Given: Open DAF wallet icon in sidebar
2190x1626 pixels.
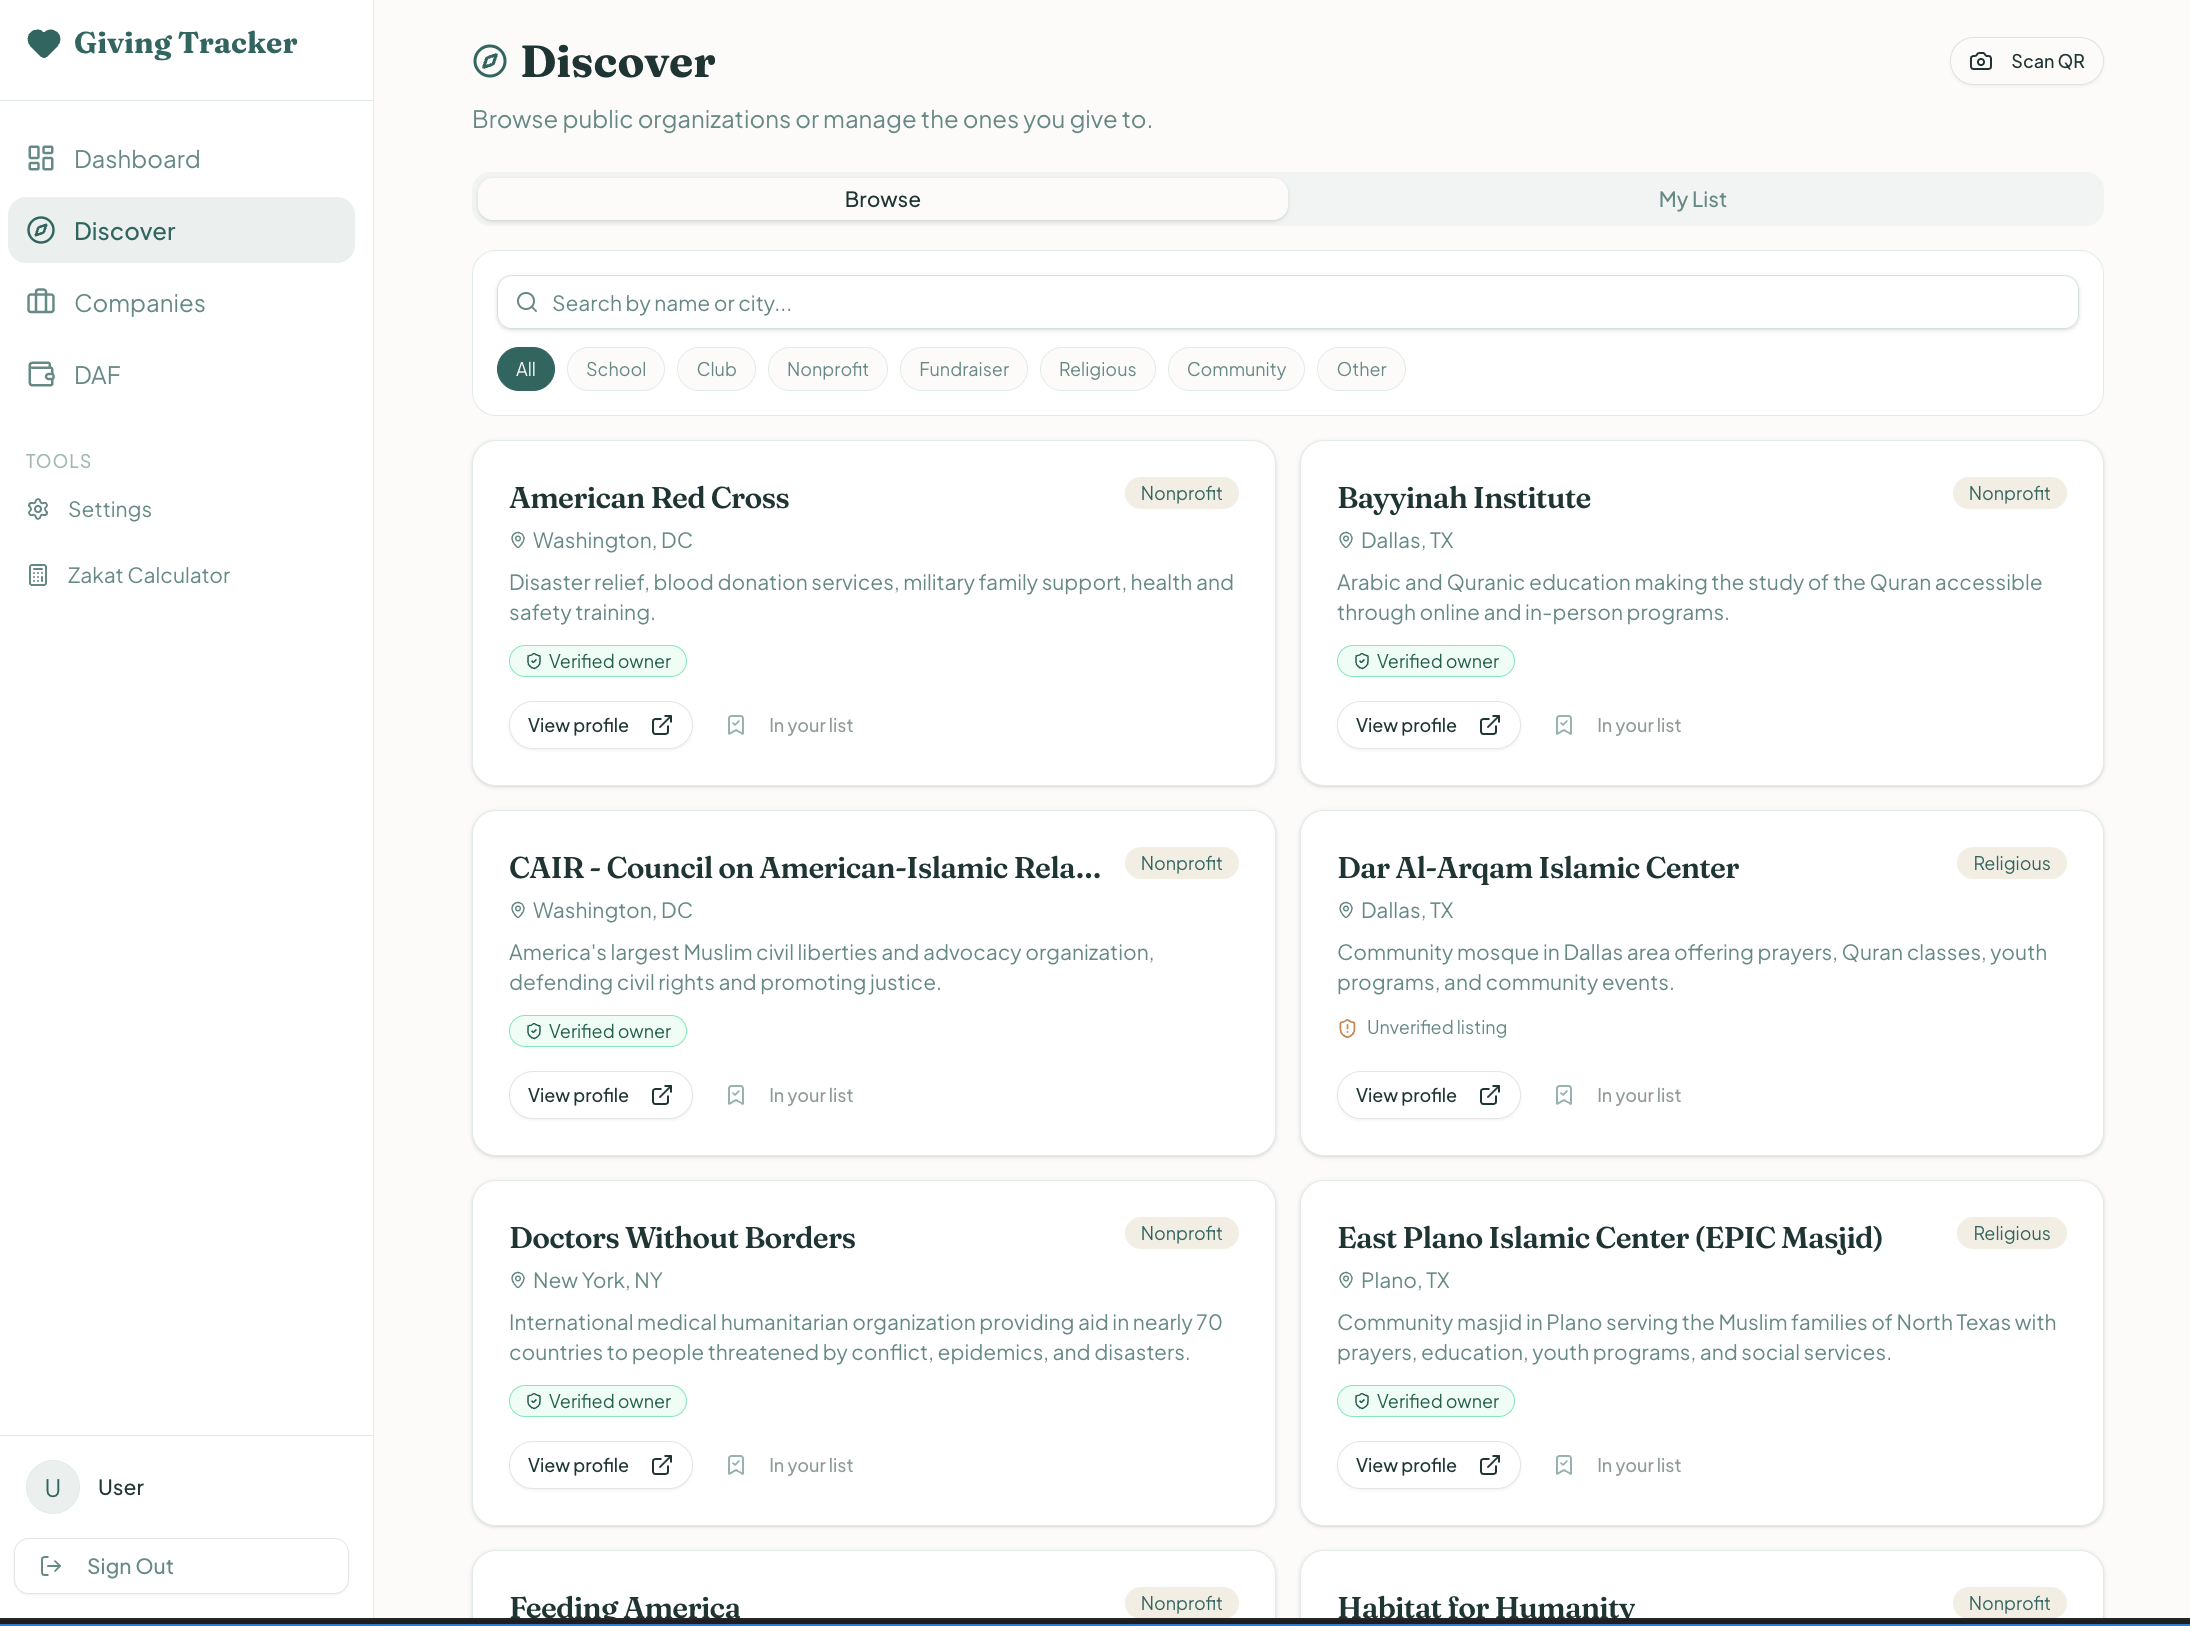Looking at the screenshot, I should pos(41,374).
